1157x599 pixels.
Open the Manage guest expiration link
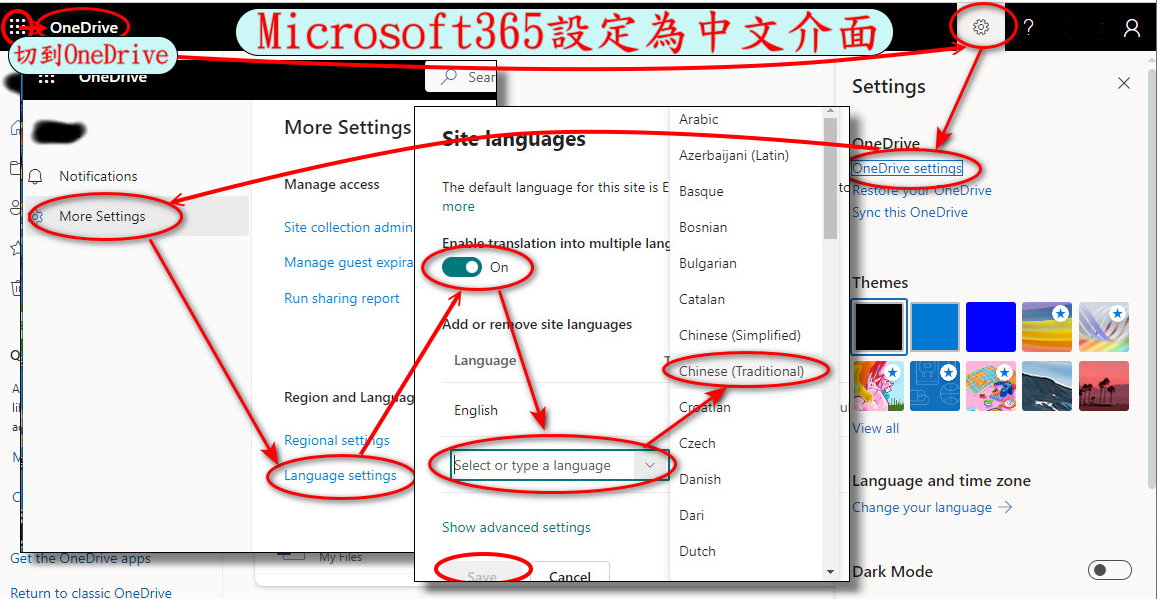tap(348, 263)
